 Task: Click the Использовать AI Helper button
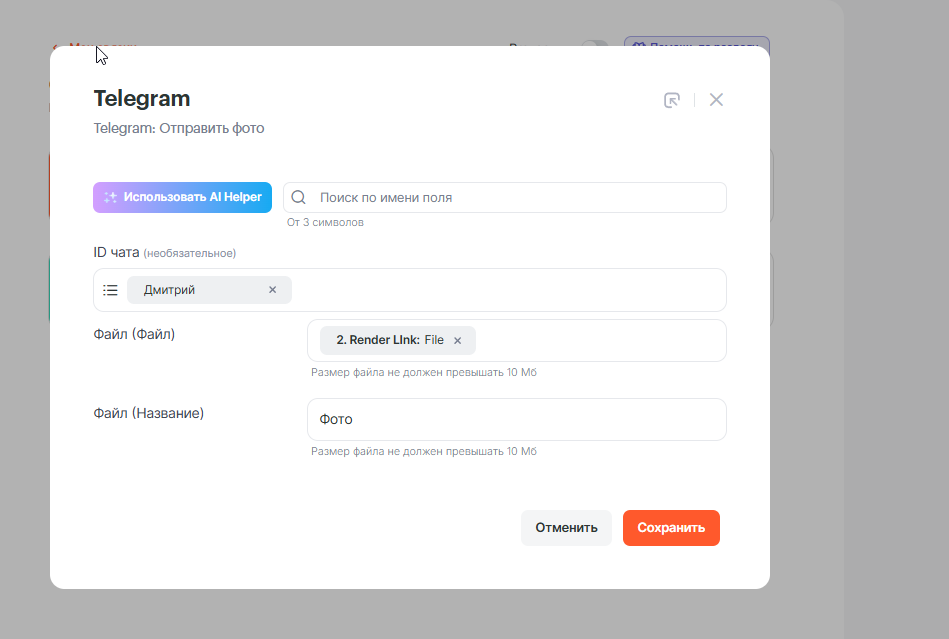tap(182, 197)
